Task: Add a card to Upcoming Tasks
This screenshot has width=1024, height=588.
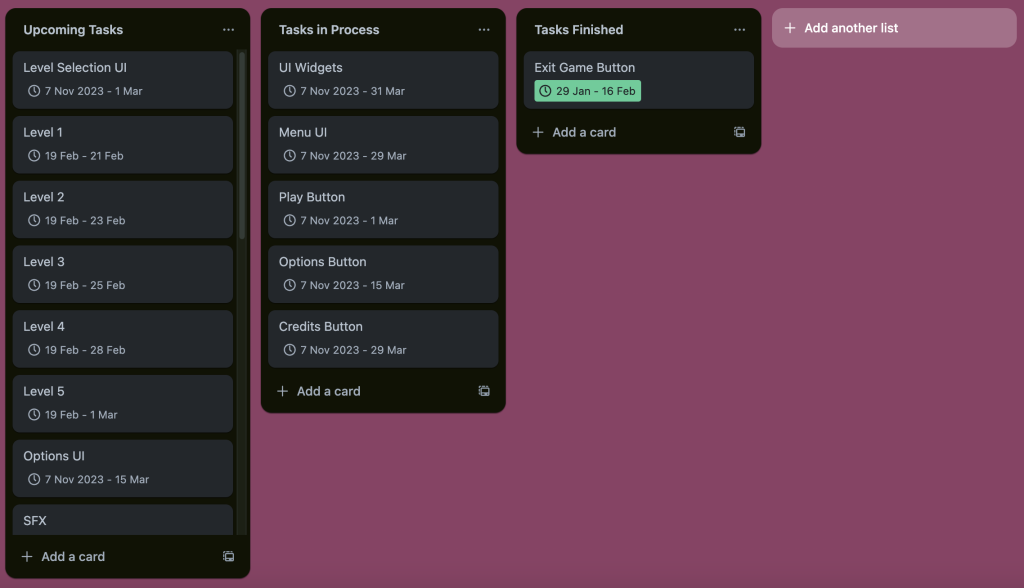Action: coord(73,557)
